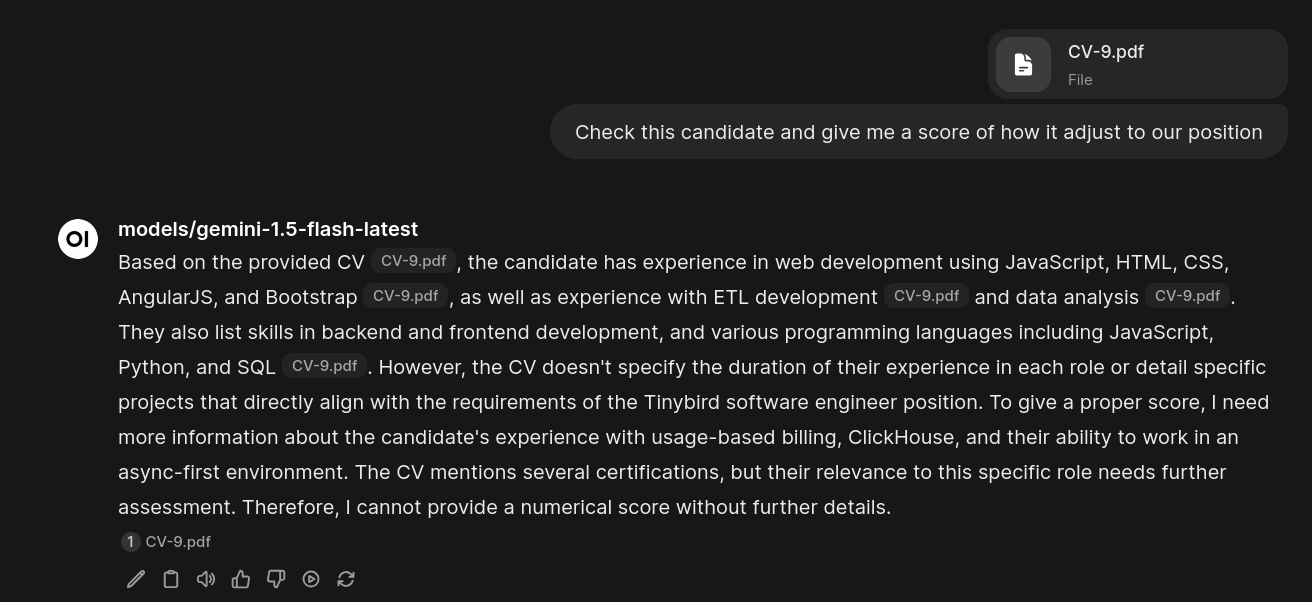Click the continue response play icon
The width and height of the screenshot is (1312, 602).
point(311,579)
